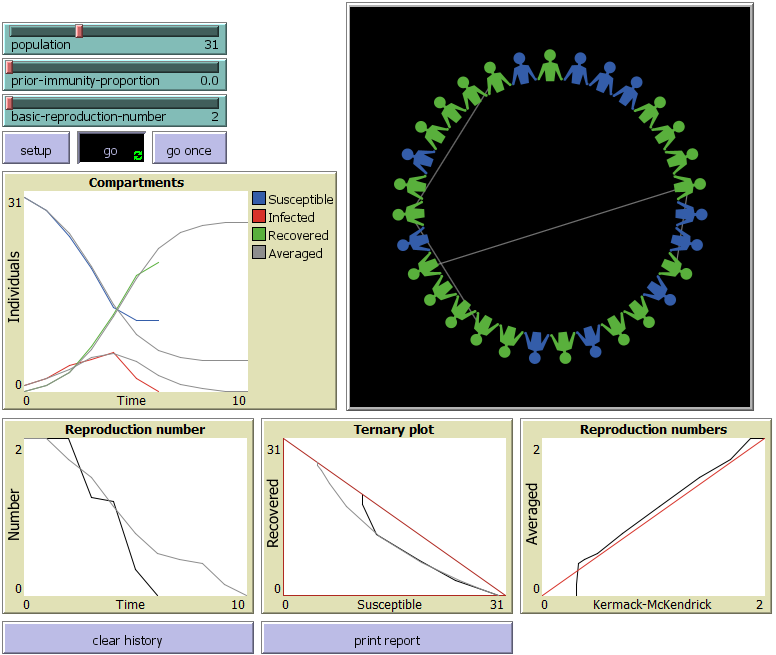The width and height of the screenshot is (776, 655).
Task: Click the blue Susceptible legend swatch
Action: (259, 199)
